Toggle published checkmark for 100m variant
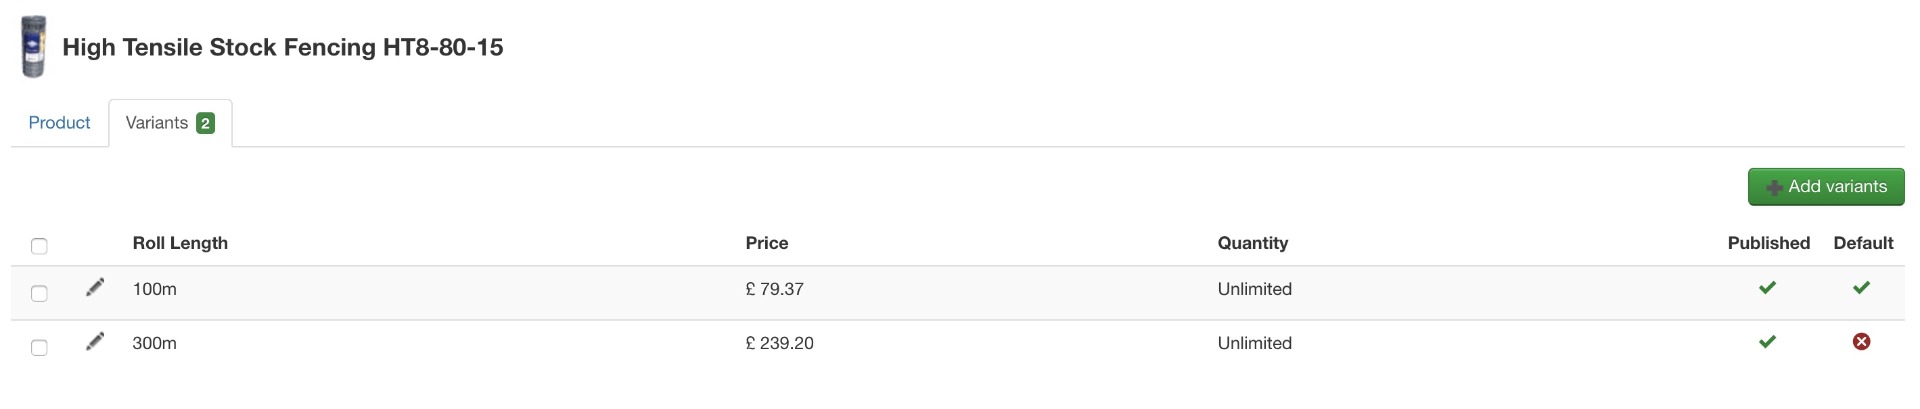This screenshot has height=409, width=1920. click(1767, 288)
